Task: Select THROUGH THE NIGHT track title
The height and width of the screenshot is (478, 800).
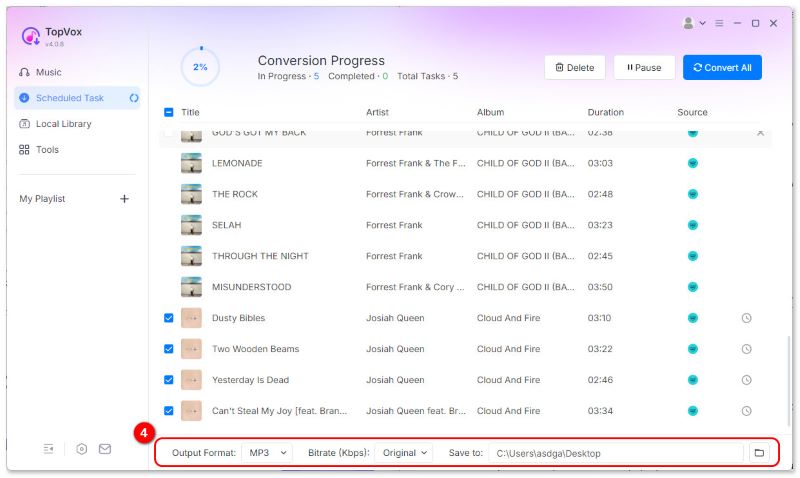Action: [260, 256]
